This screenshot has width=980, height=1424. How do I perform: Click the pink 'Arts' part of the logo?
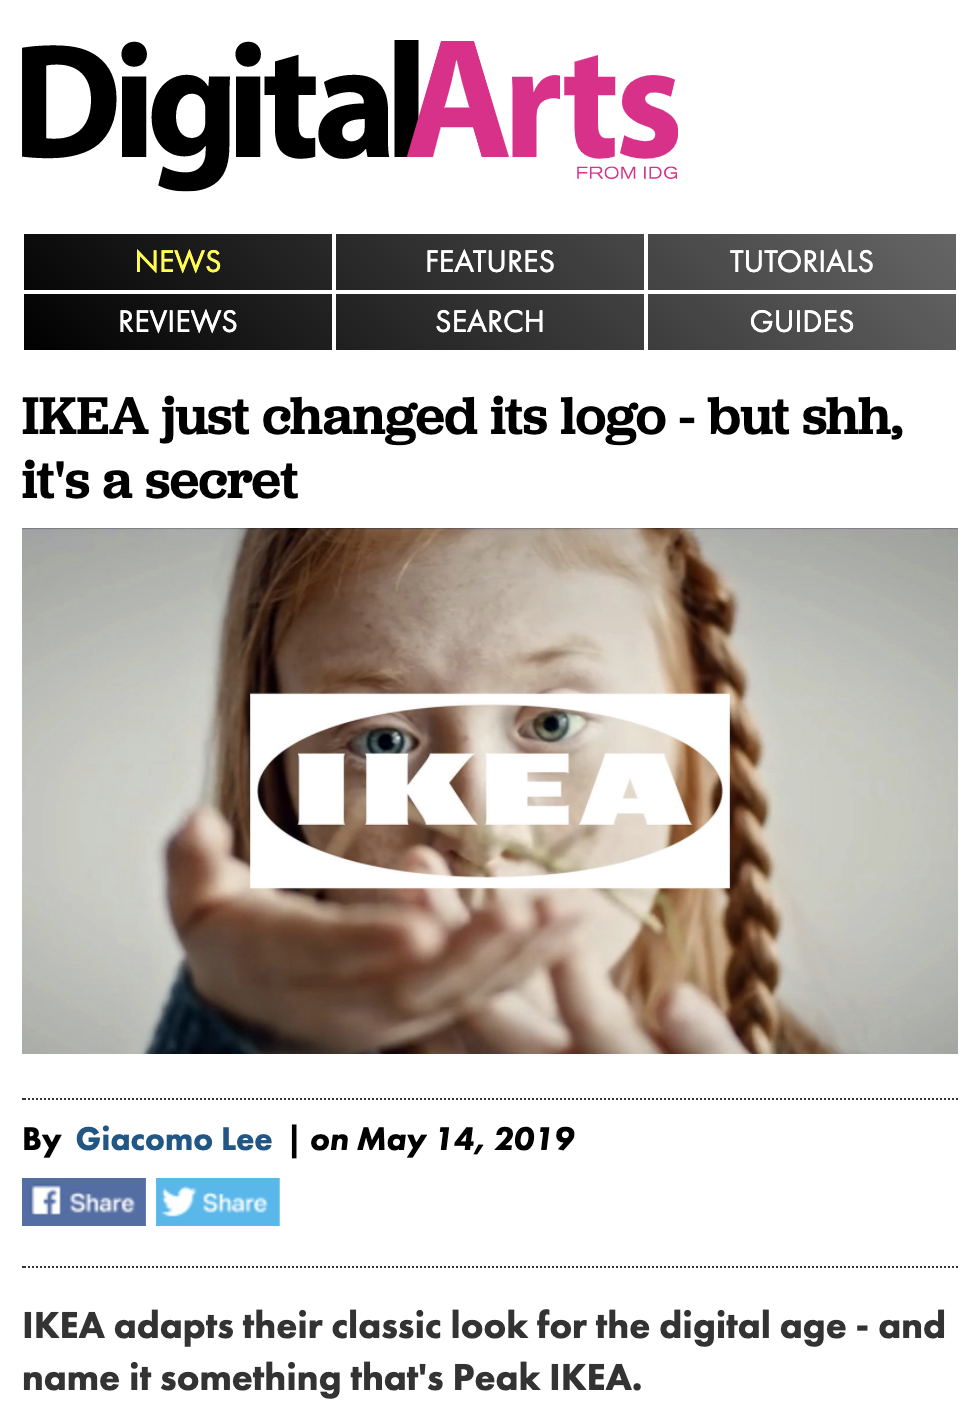tap(543, 103)
